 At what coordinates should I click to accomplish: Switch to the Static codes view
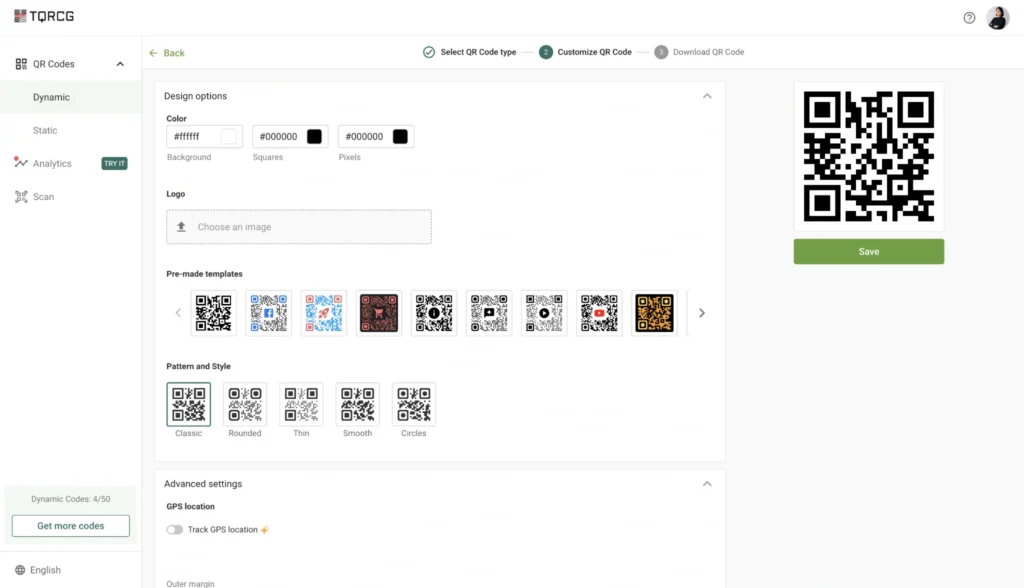coord(45,130)
